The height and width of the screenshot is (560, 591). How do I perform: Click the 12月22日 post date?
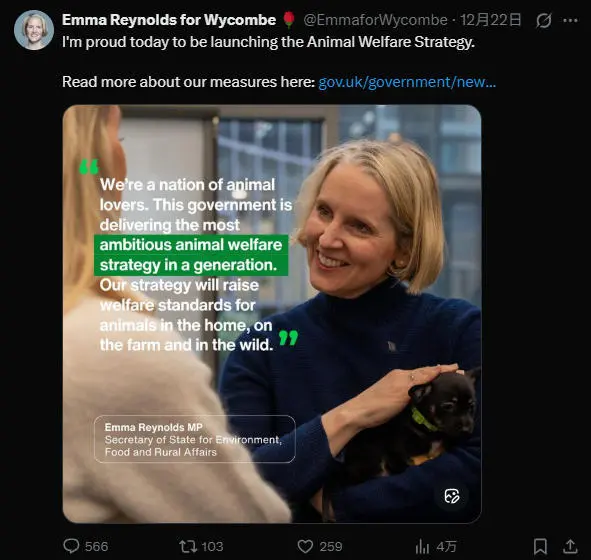click(491, 20)
